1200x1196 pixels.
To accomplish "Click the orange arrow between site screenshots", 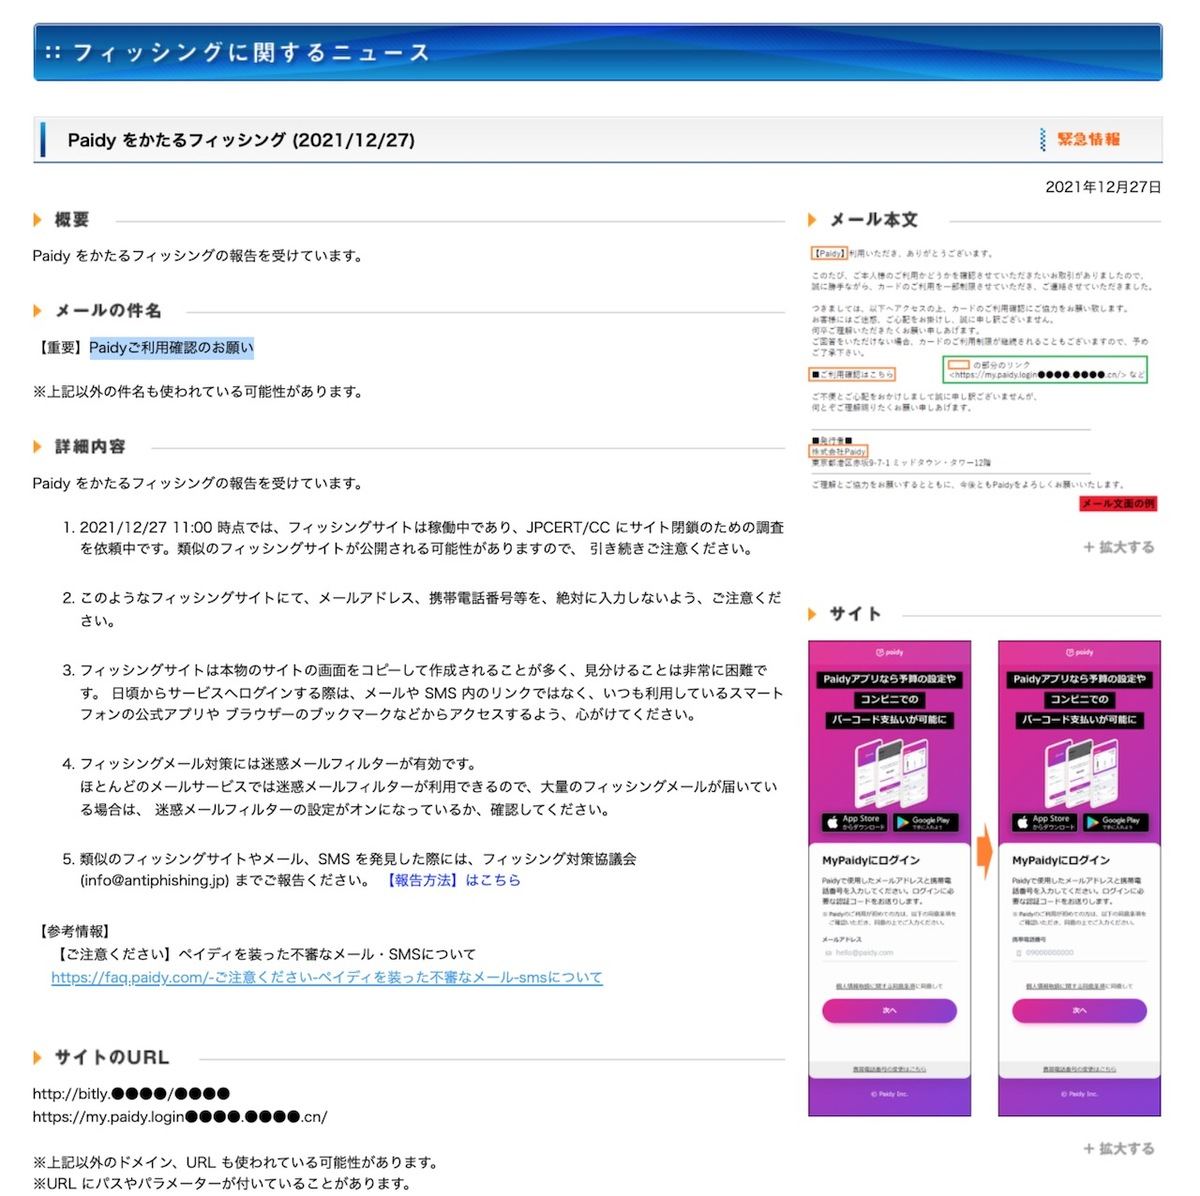I will 985,852.
